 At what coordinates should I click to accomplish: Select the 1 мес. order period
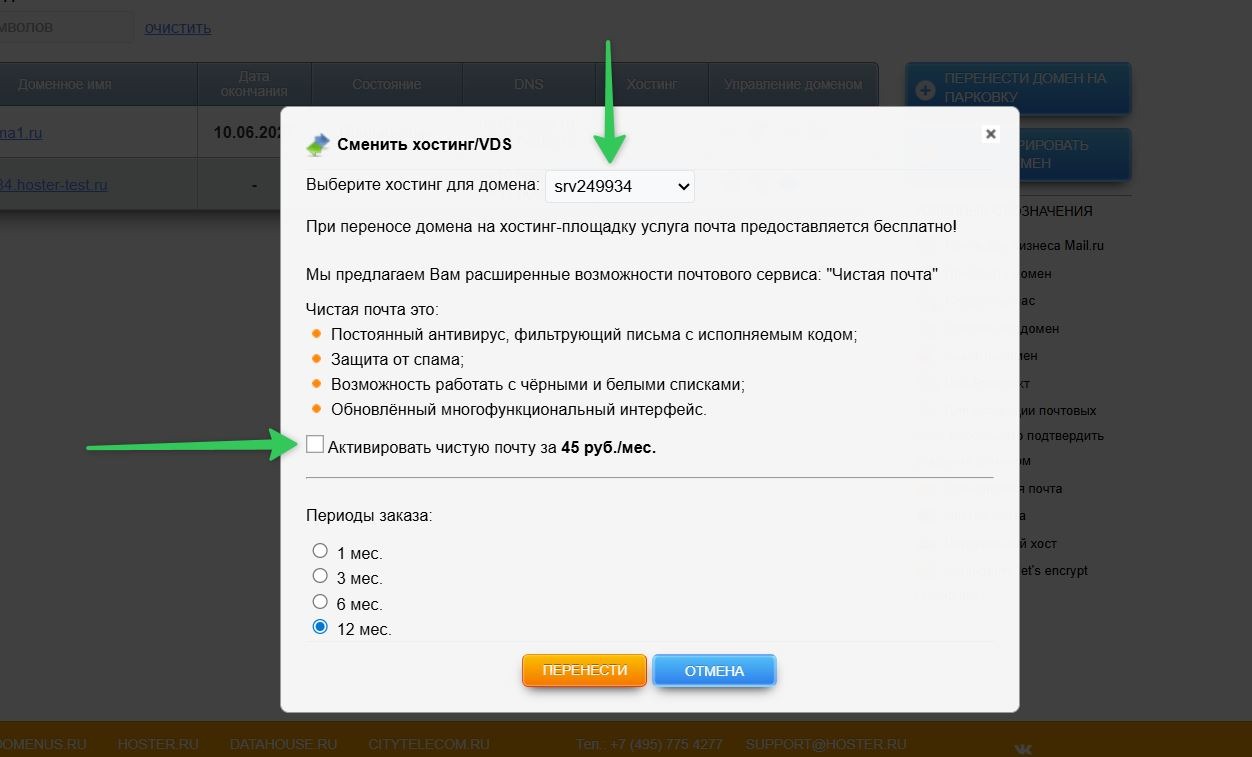coord(320,550)
